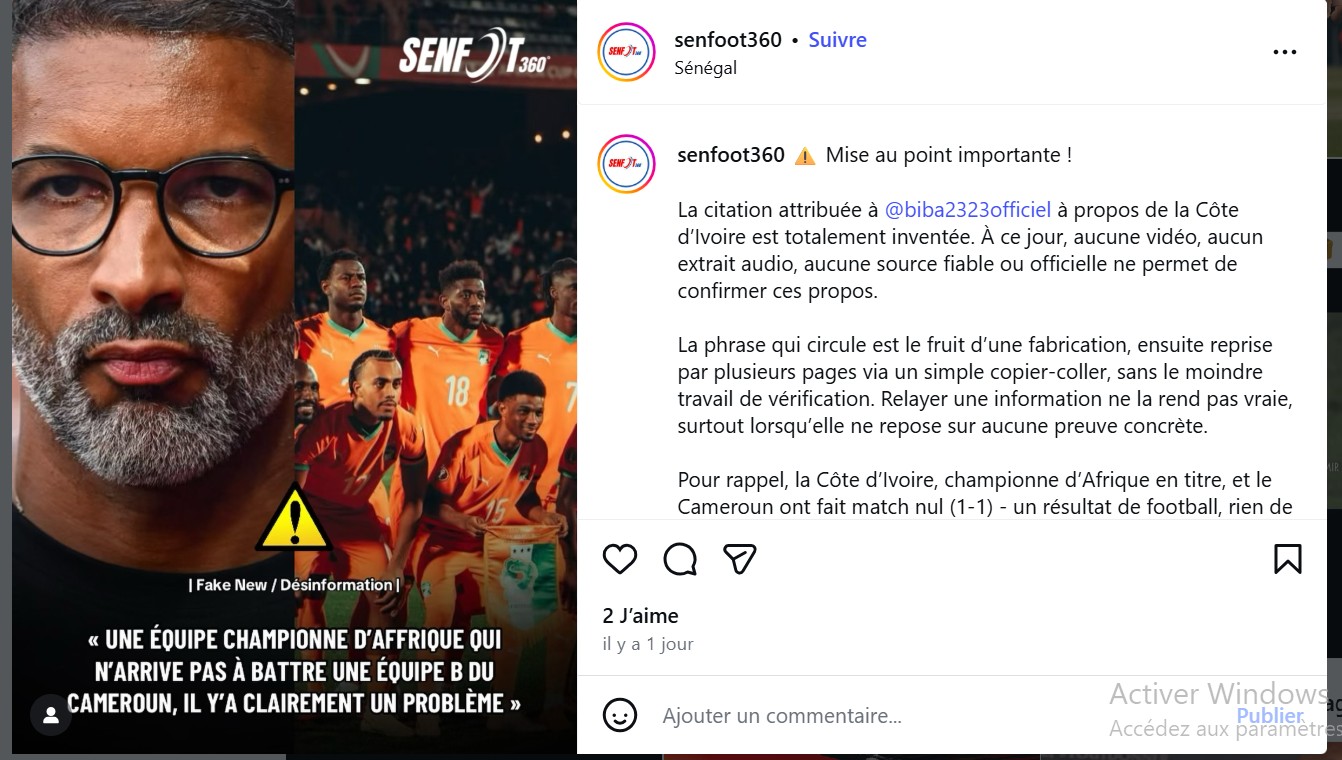Open the Sénégal location link
Image resolution: width=1342 pixels, height=760 pixels.
point(706,68)
